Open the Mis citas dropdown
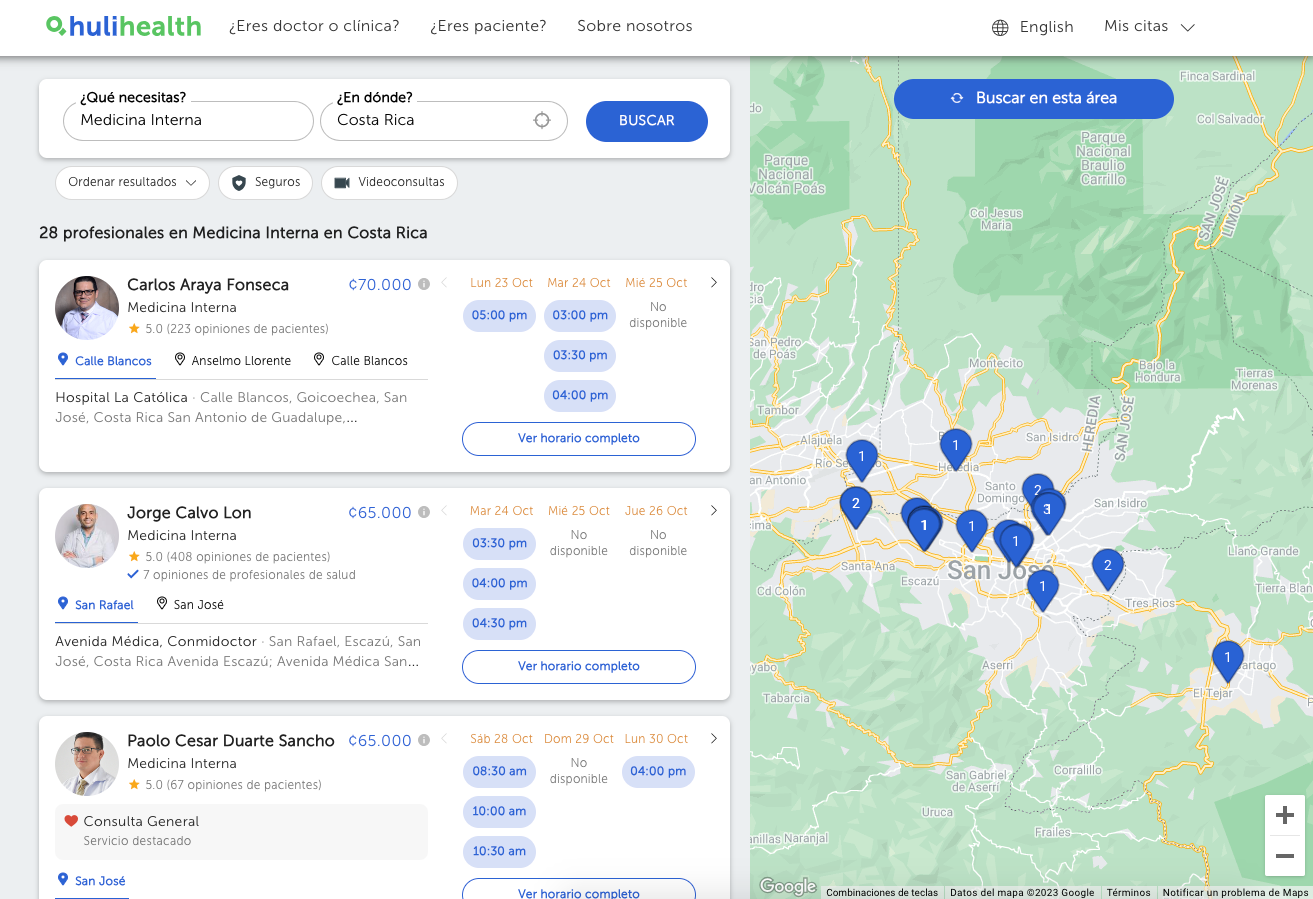This screenshot has height=899, width=1313. (1149, 27)
